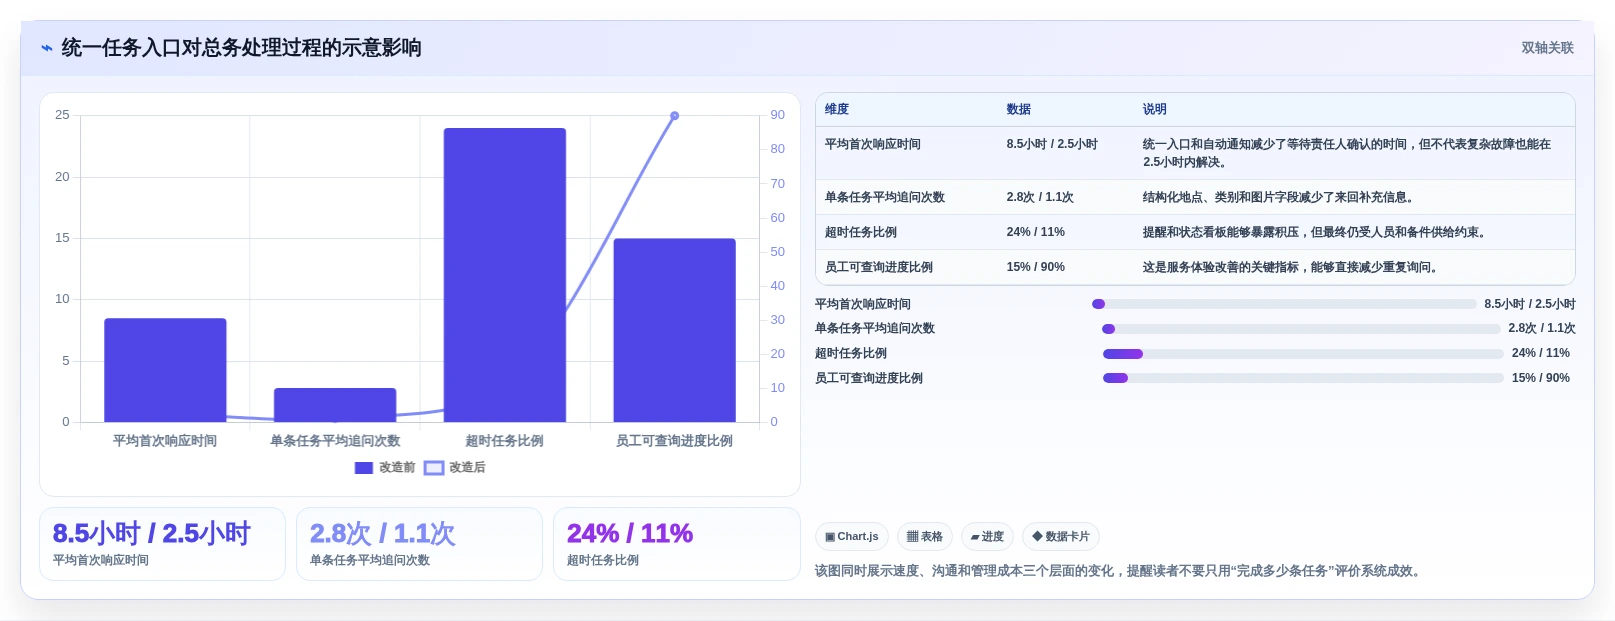Click 单条任务平均追问次数 table row label
This screenshot has width=1615, height=621.
tap(885, 197)
